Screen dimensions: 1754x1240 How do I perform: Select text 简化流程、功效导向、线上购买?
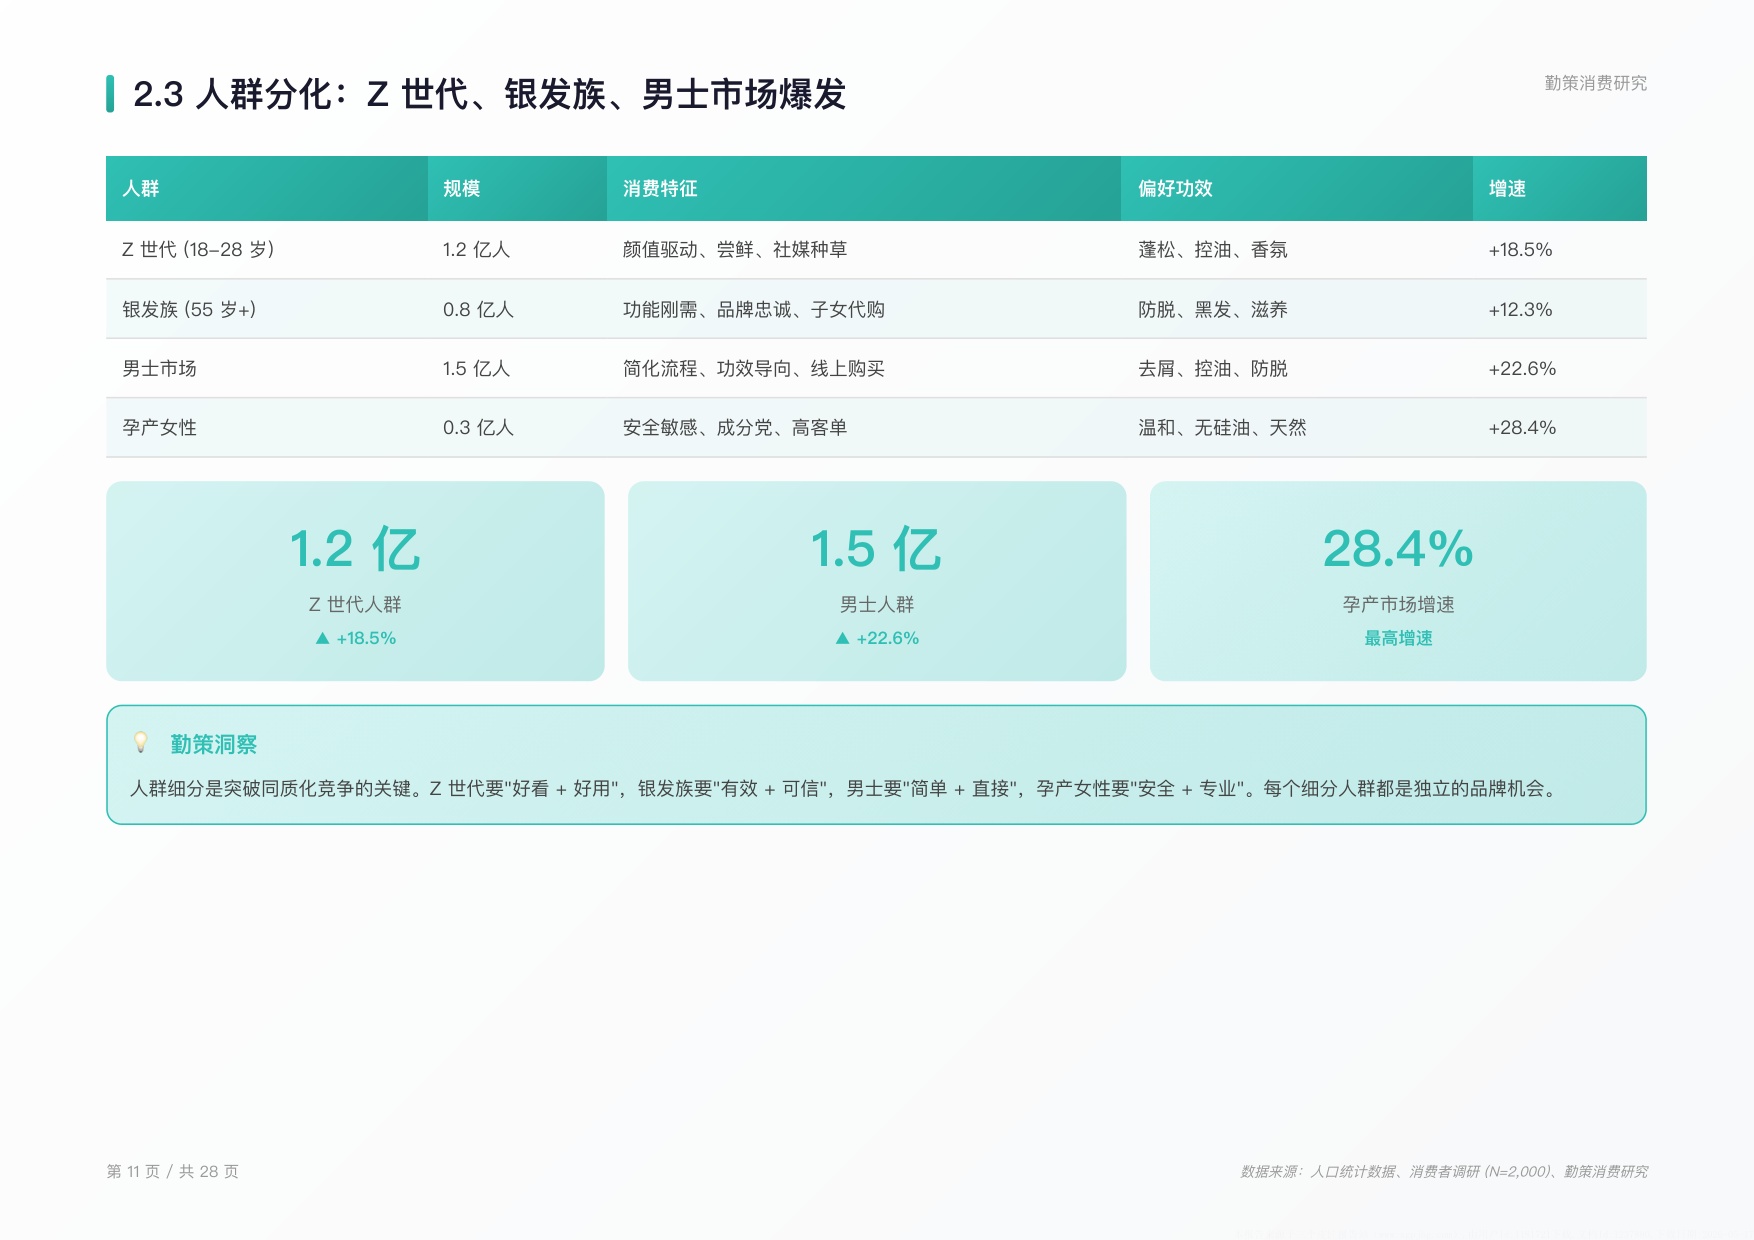click(x=754, y=369)
